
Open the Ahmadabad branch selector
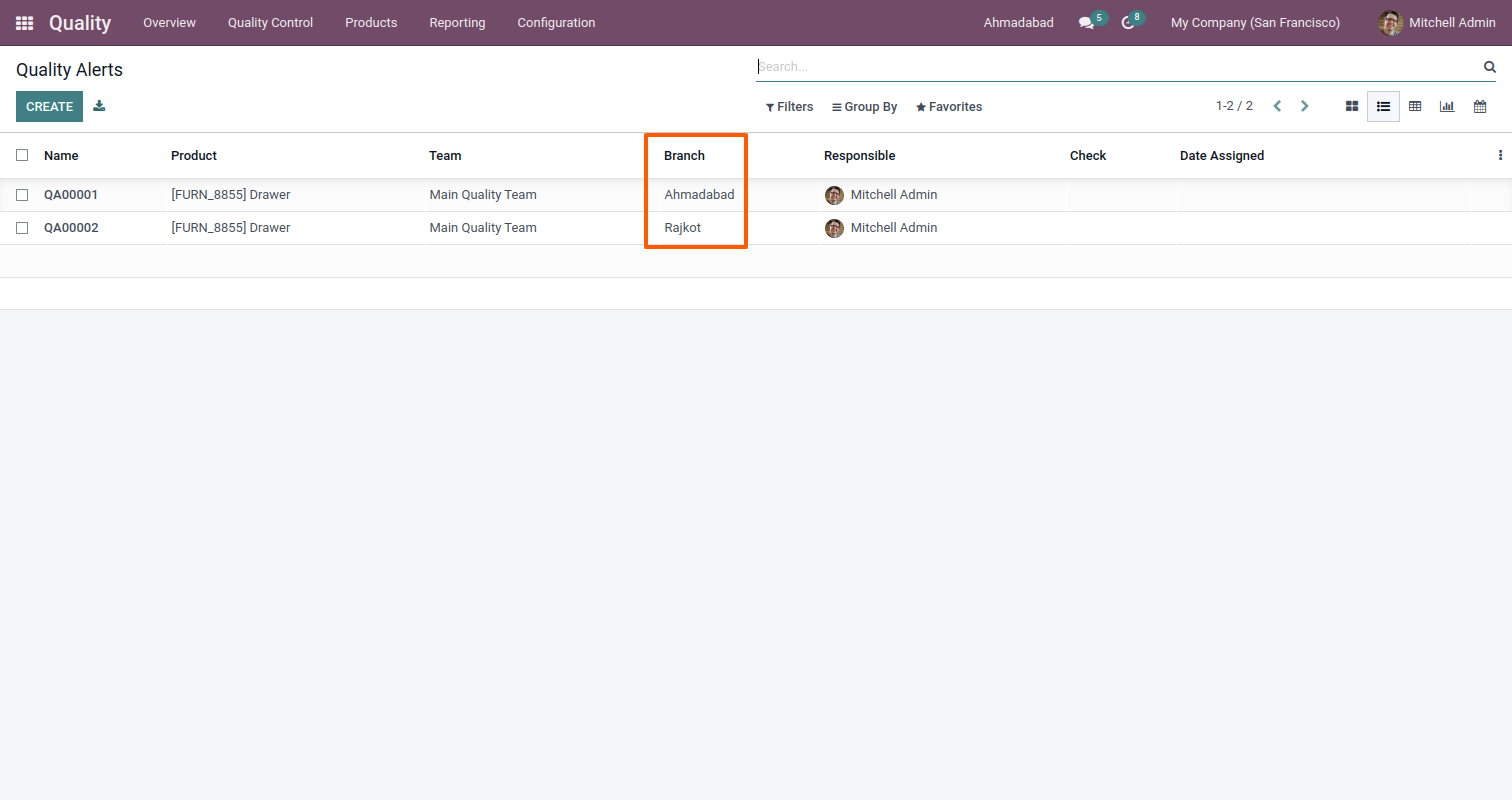[x=1018, y=23]
